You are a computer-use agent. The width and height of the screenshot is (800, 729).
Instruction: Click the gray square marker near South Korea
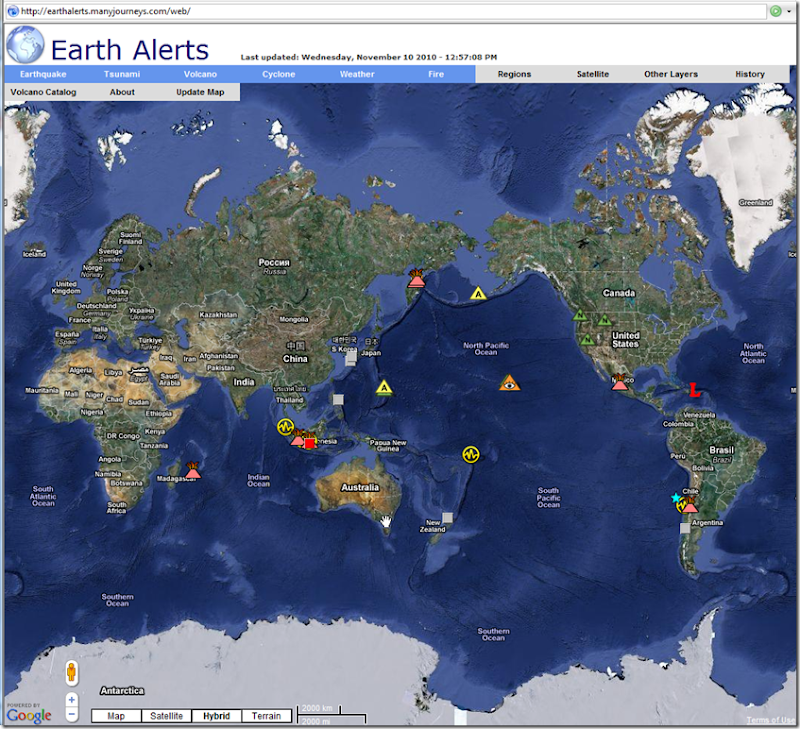351,359
